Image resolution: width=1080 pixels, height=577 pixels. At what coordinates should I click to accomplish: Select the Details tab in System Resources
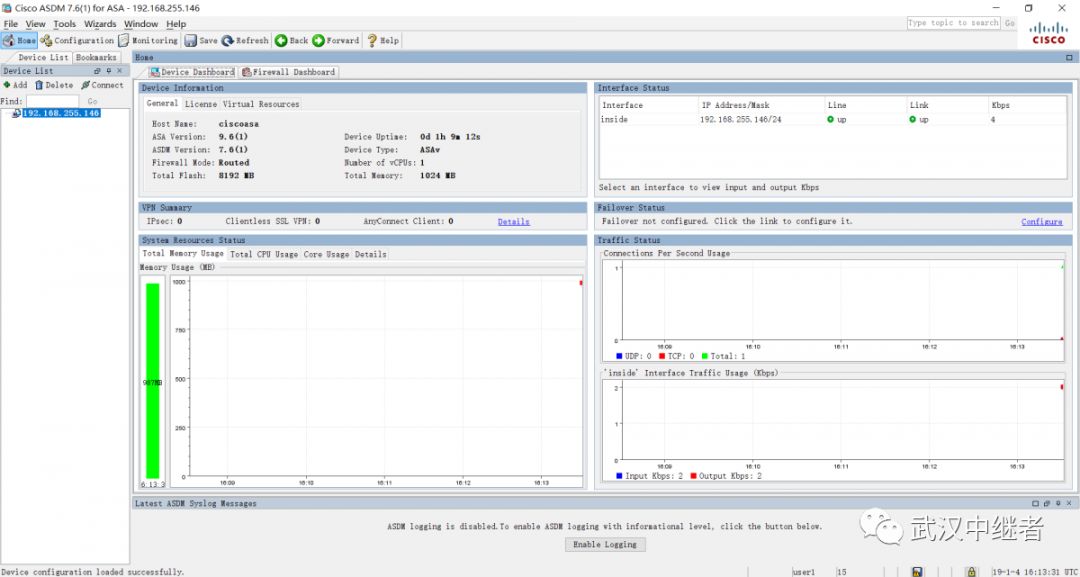(371, 254)
